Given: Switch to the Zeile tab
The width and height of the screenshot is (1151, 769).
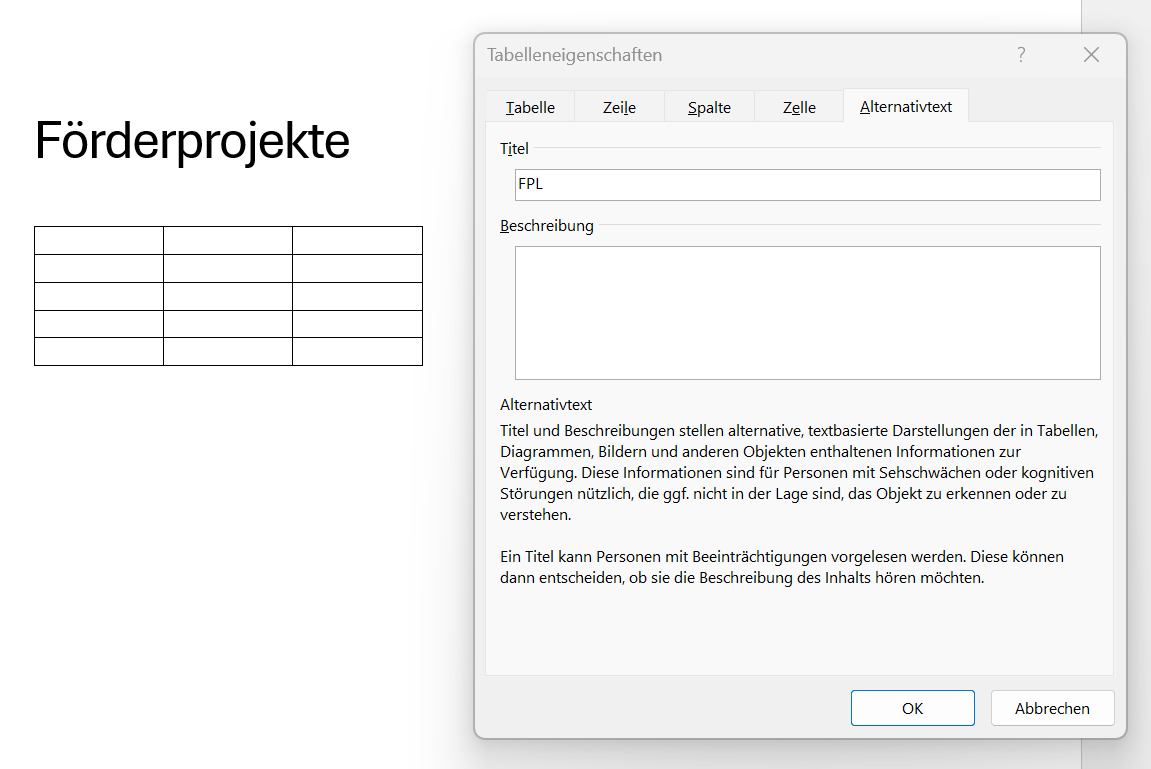Looking at the screenshot, I should (619, 108).
